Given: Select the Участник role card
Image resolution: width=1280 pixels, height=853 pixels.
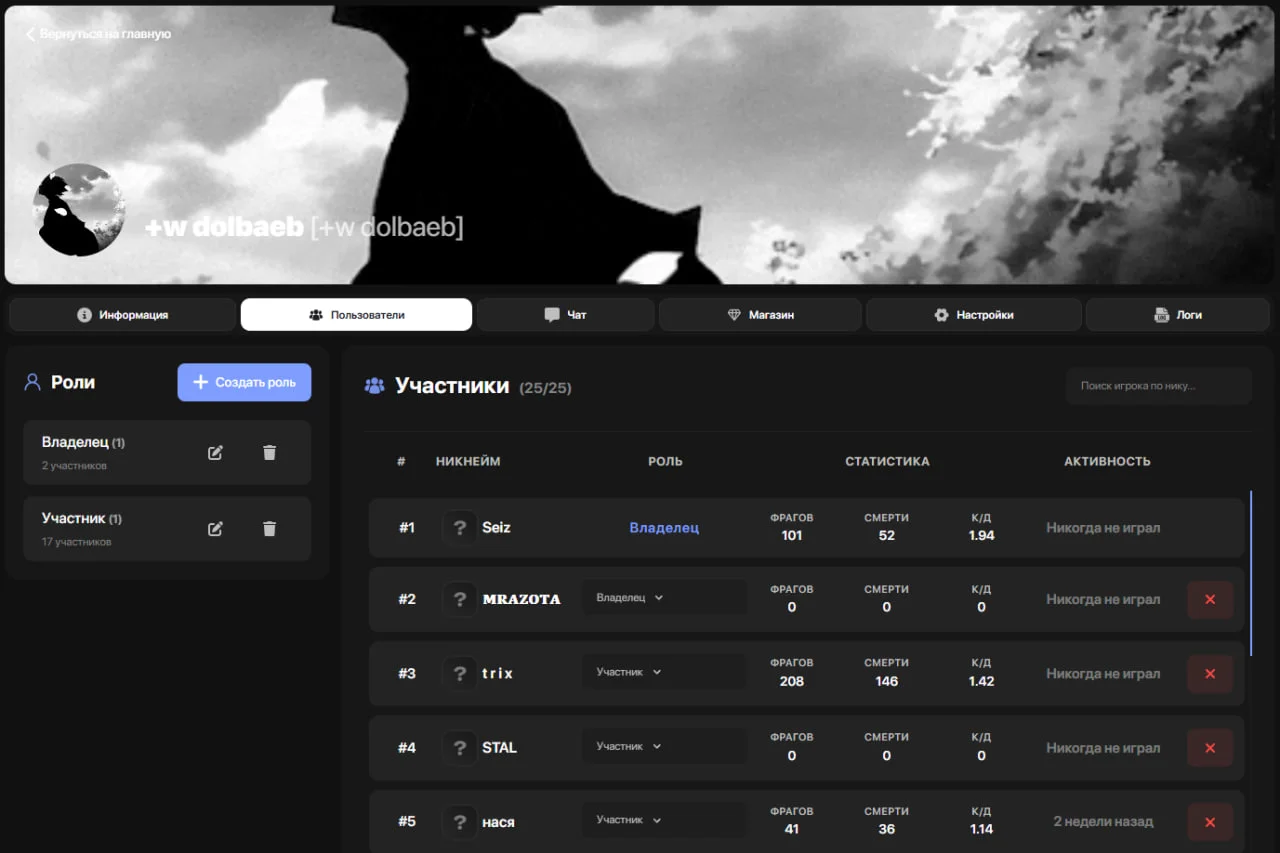Looking at the screenshot, I should click(167, 529).
